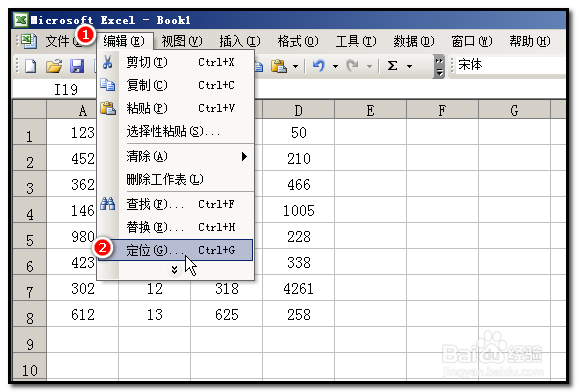Open the toolbar options overflow button
Screen dimensions: 577x392
click(x=439, y=67)
